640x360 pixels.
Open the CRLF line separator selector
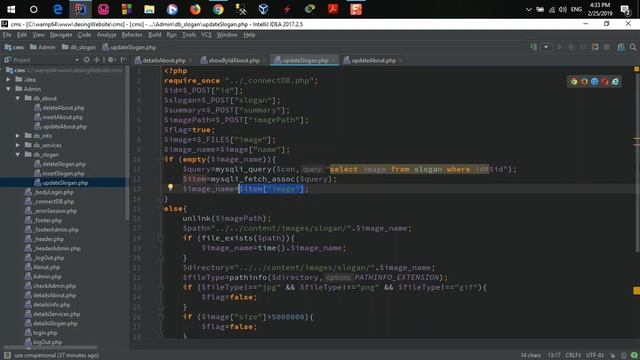pyautogui.click(x=573, y=355)
